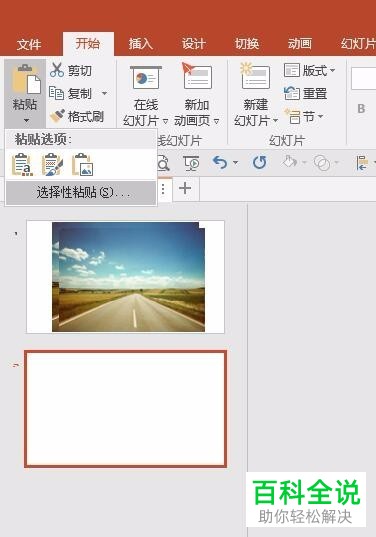Expand the 新建幻灯片 dropdown arrow
Image resolution: width=376 pixels, height=537 pixels.
pyautogui.click(x=275, y=120)
